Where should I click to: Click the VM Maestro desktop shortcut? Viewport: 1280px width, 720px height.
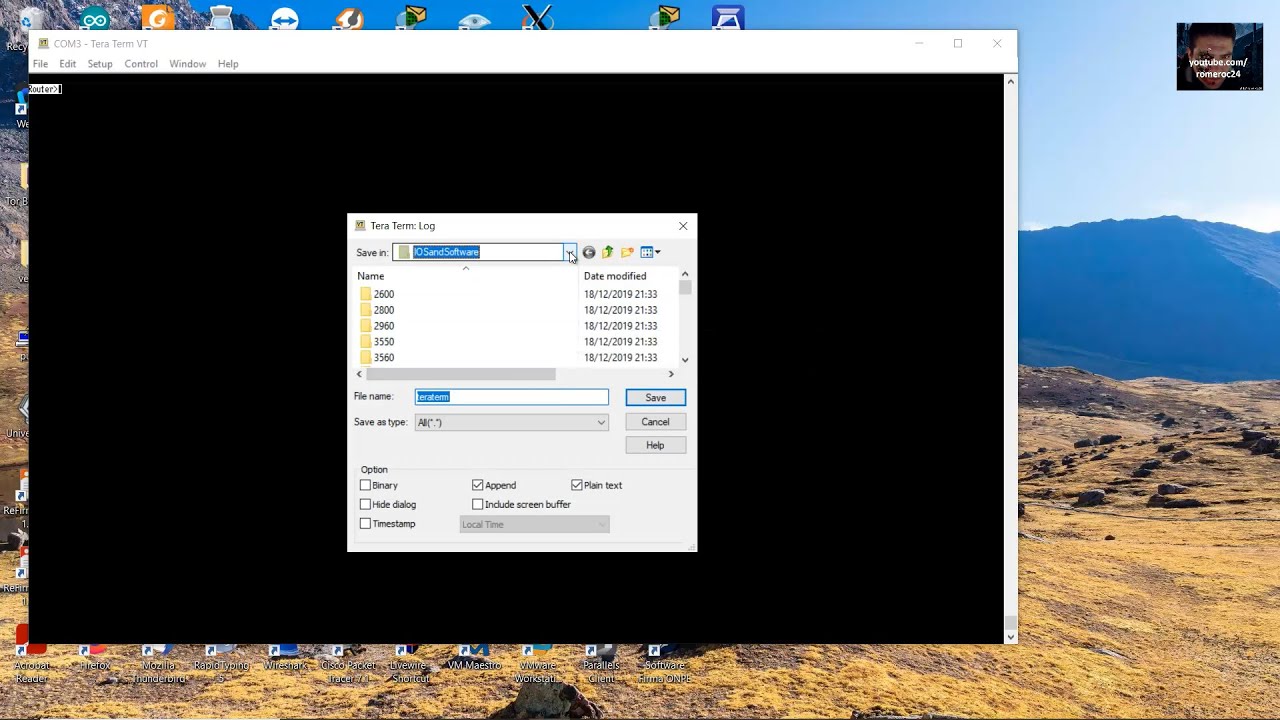(474, 655)
